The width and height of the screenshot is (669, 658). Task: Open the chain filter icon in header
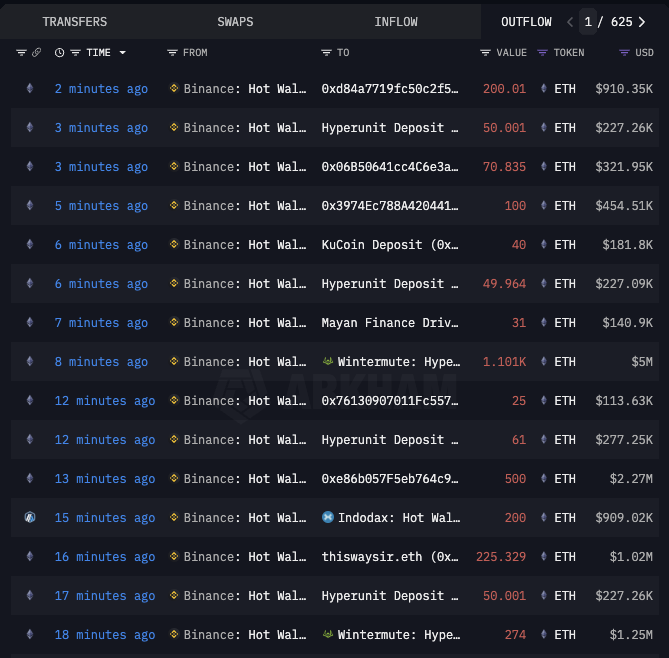pyautogui.click(x=21, y=52)
